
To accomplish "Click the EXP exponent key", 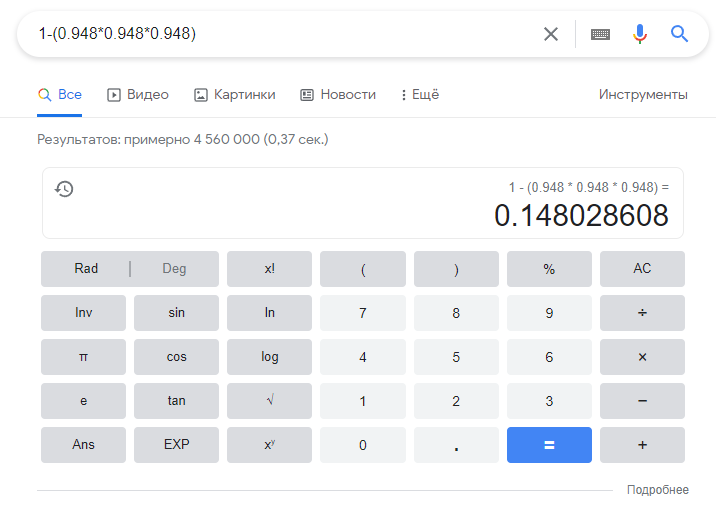I will tap(176, 445).
